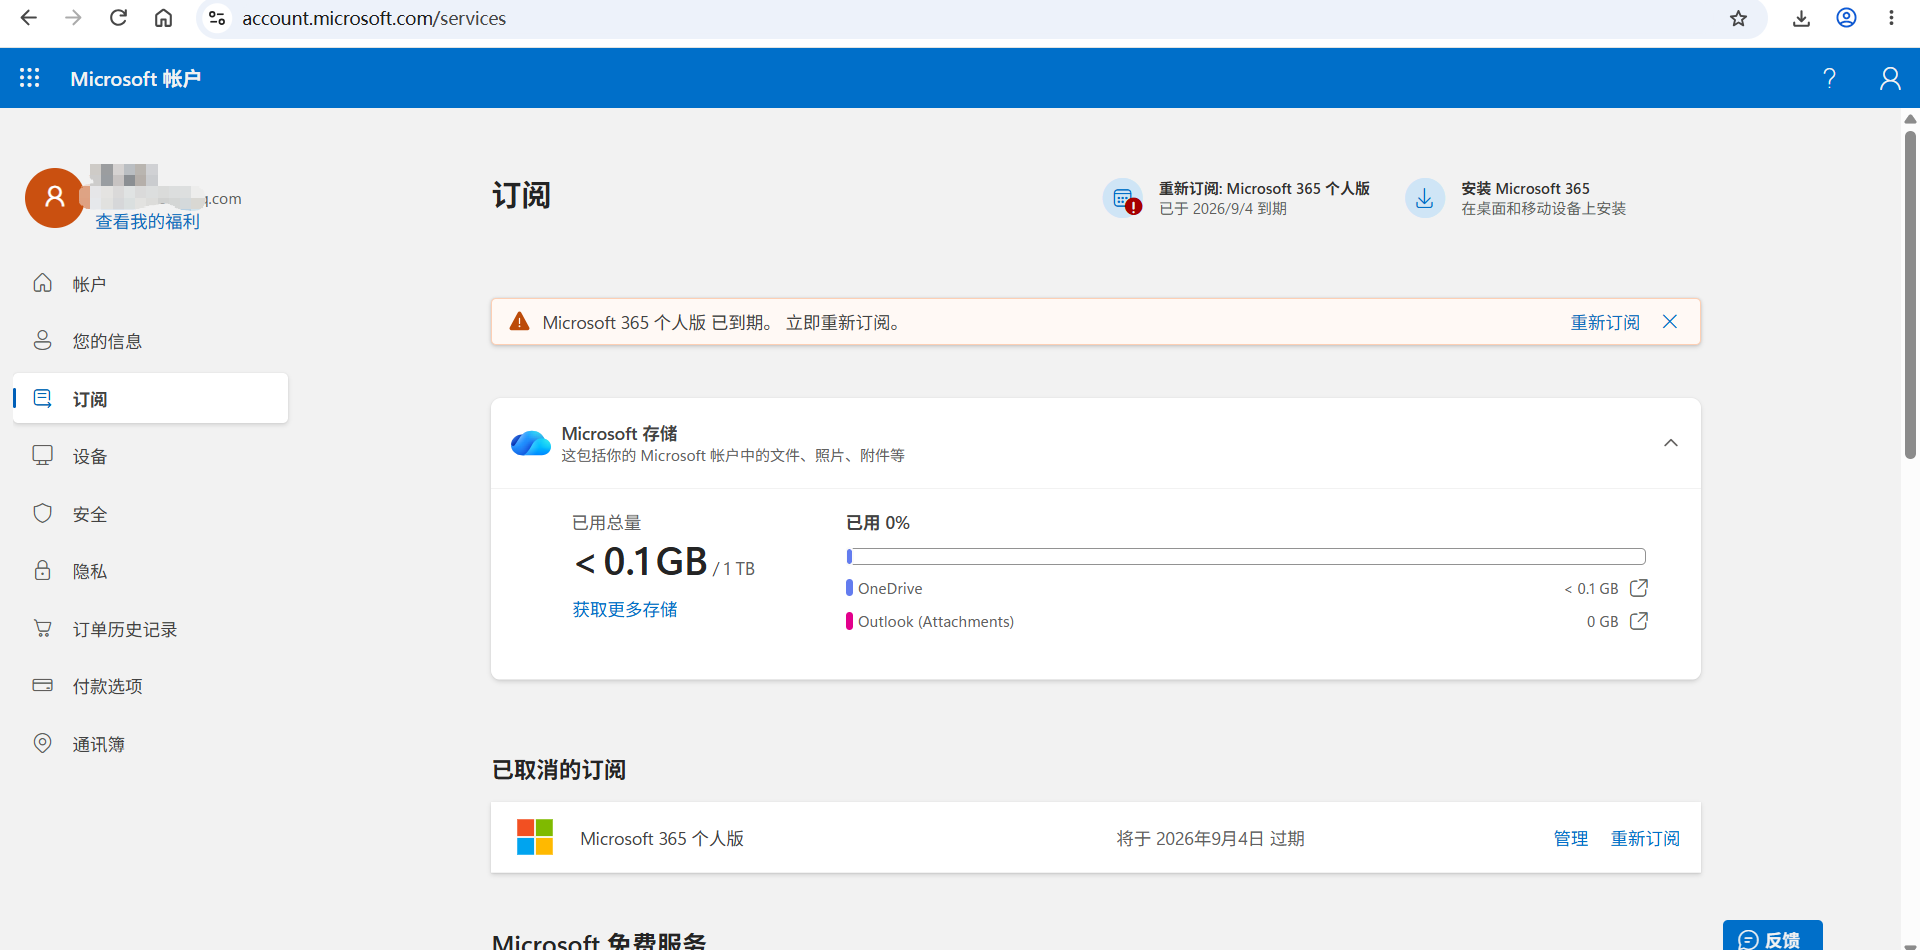Click the resubscribe calendar icon with alert badge
Viewport: 1920px width, 950px height.
(1123, 198)
